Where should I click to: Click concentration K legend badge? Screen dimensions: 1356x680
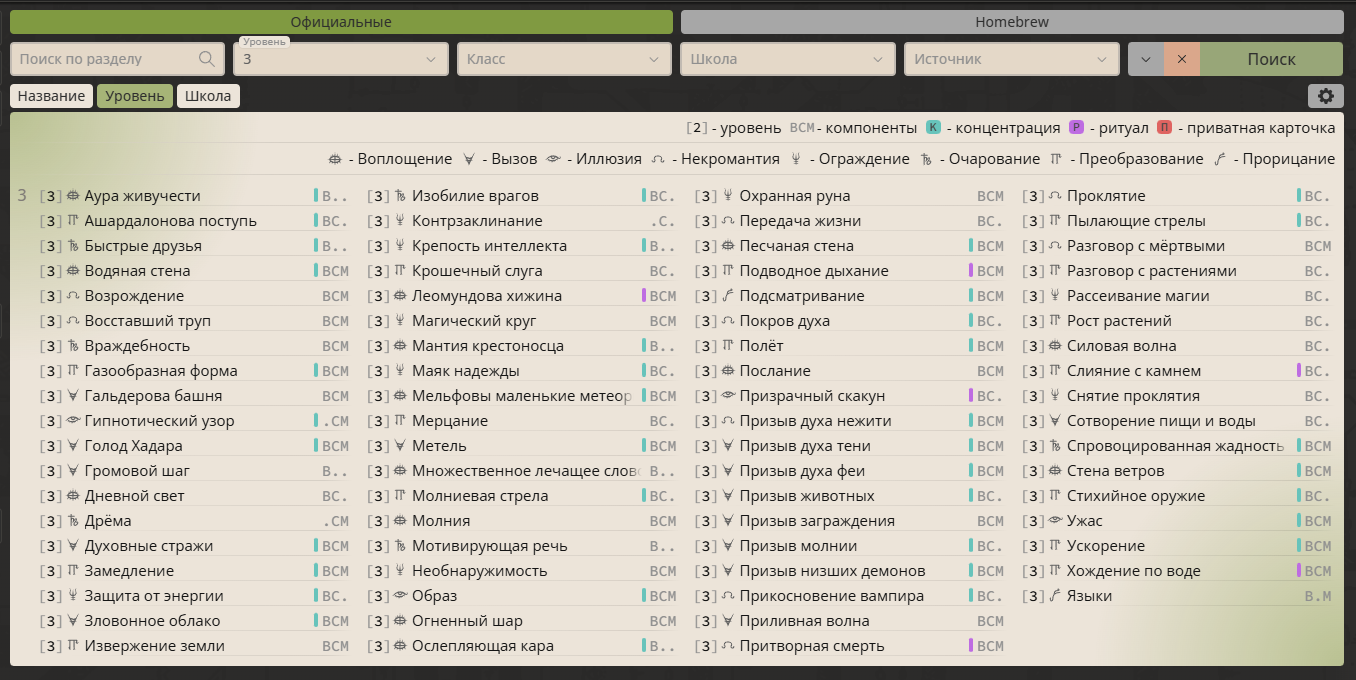pos(934,128)
